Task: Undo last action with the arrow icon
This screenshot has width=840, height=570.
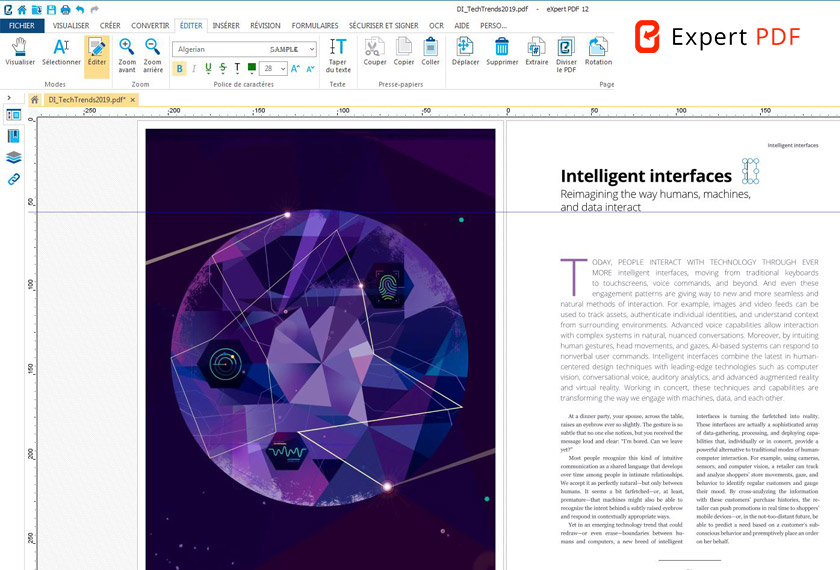Action: coord(80,9)
